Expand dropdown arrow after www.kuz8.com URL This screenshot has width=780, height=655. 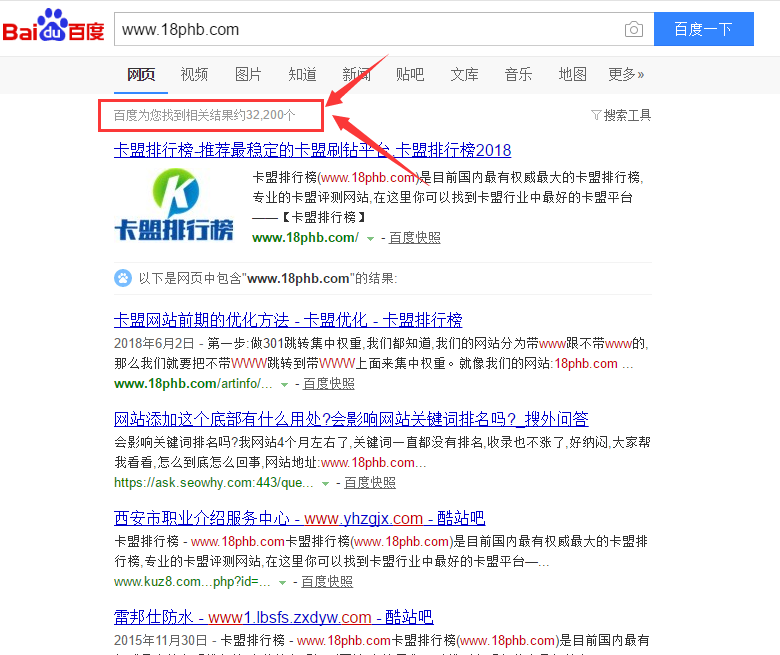(283, 582)
